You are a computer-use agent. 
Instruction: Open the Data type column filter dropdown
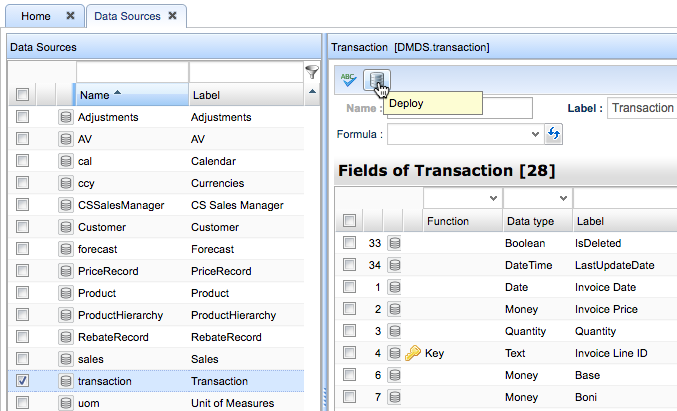pyautogui.click(x=563, y=199)
